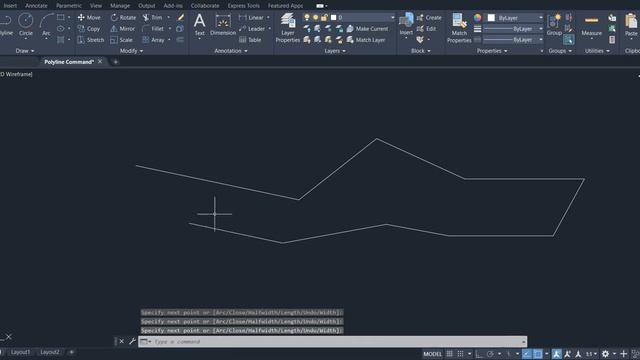The image size is (640, 360).
Task: Toggle ortho mode in status bar
Action: 478,354
